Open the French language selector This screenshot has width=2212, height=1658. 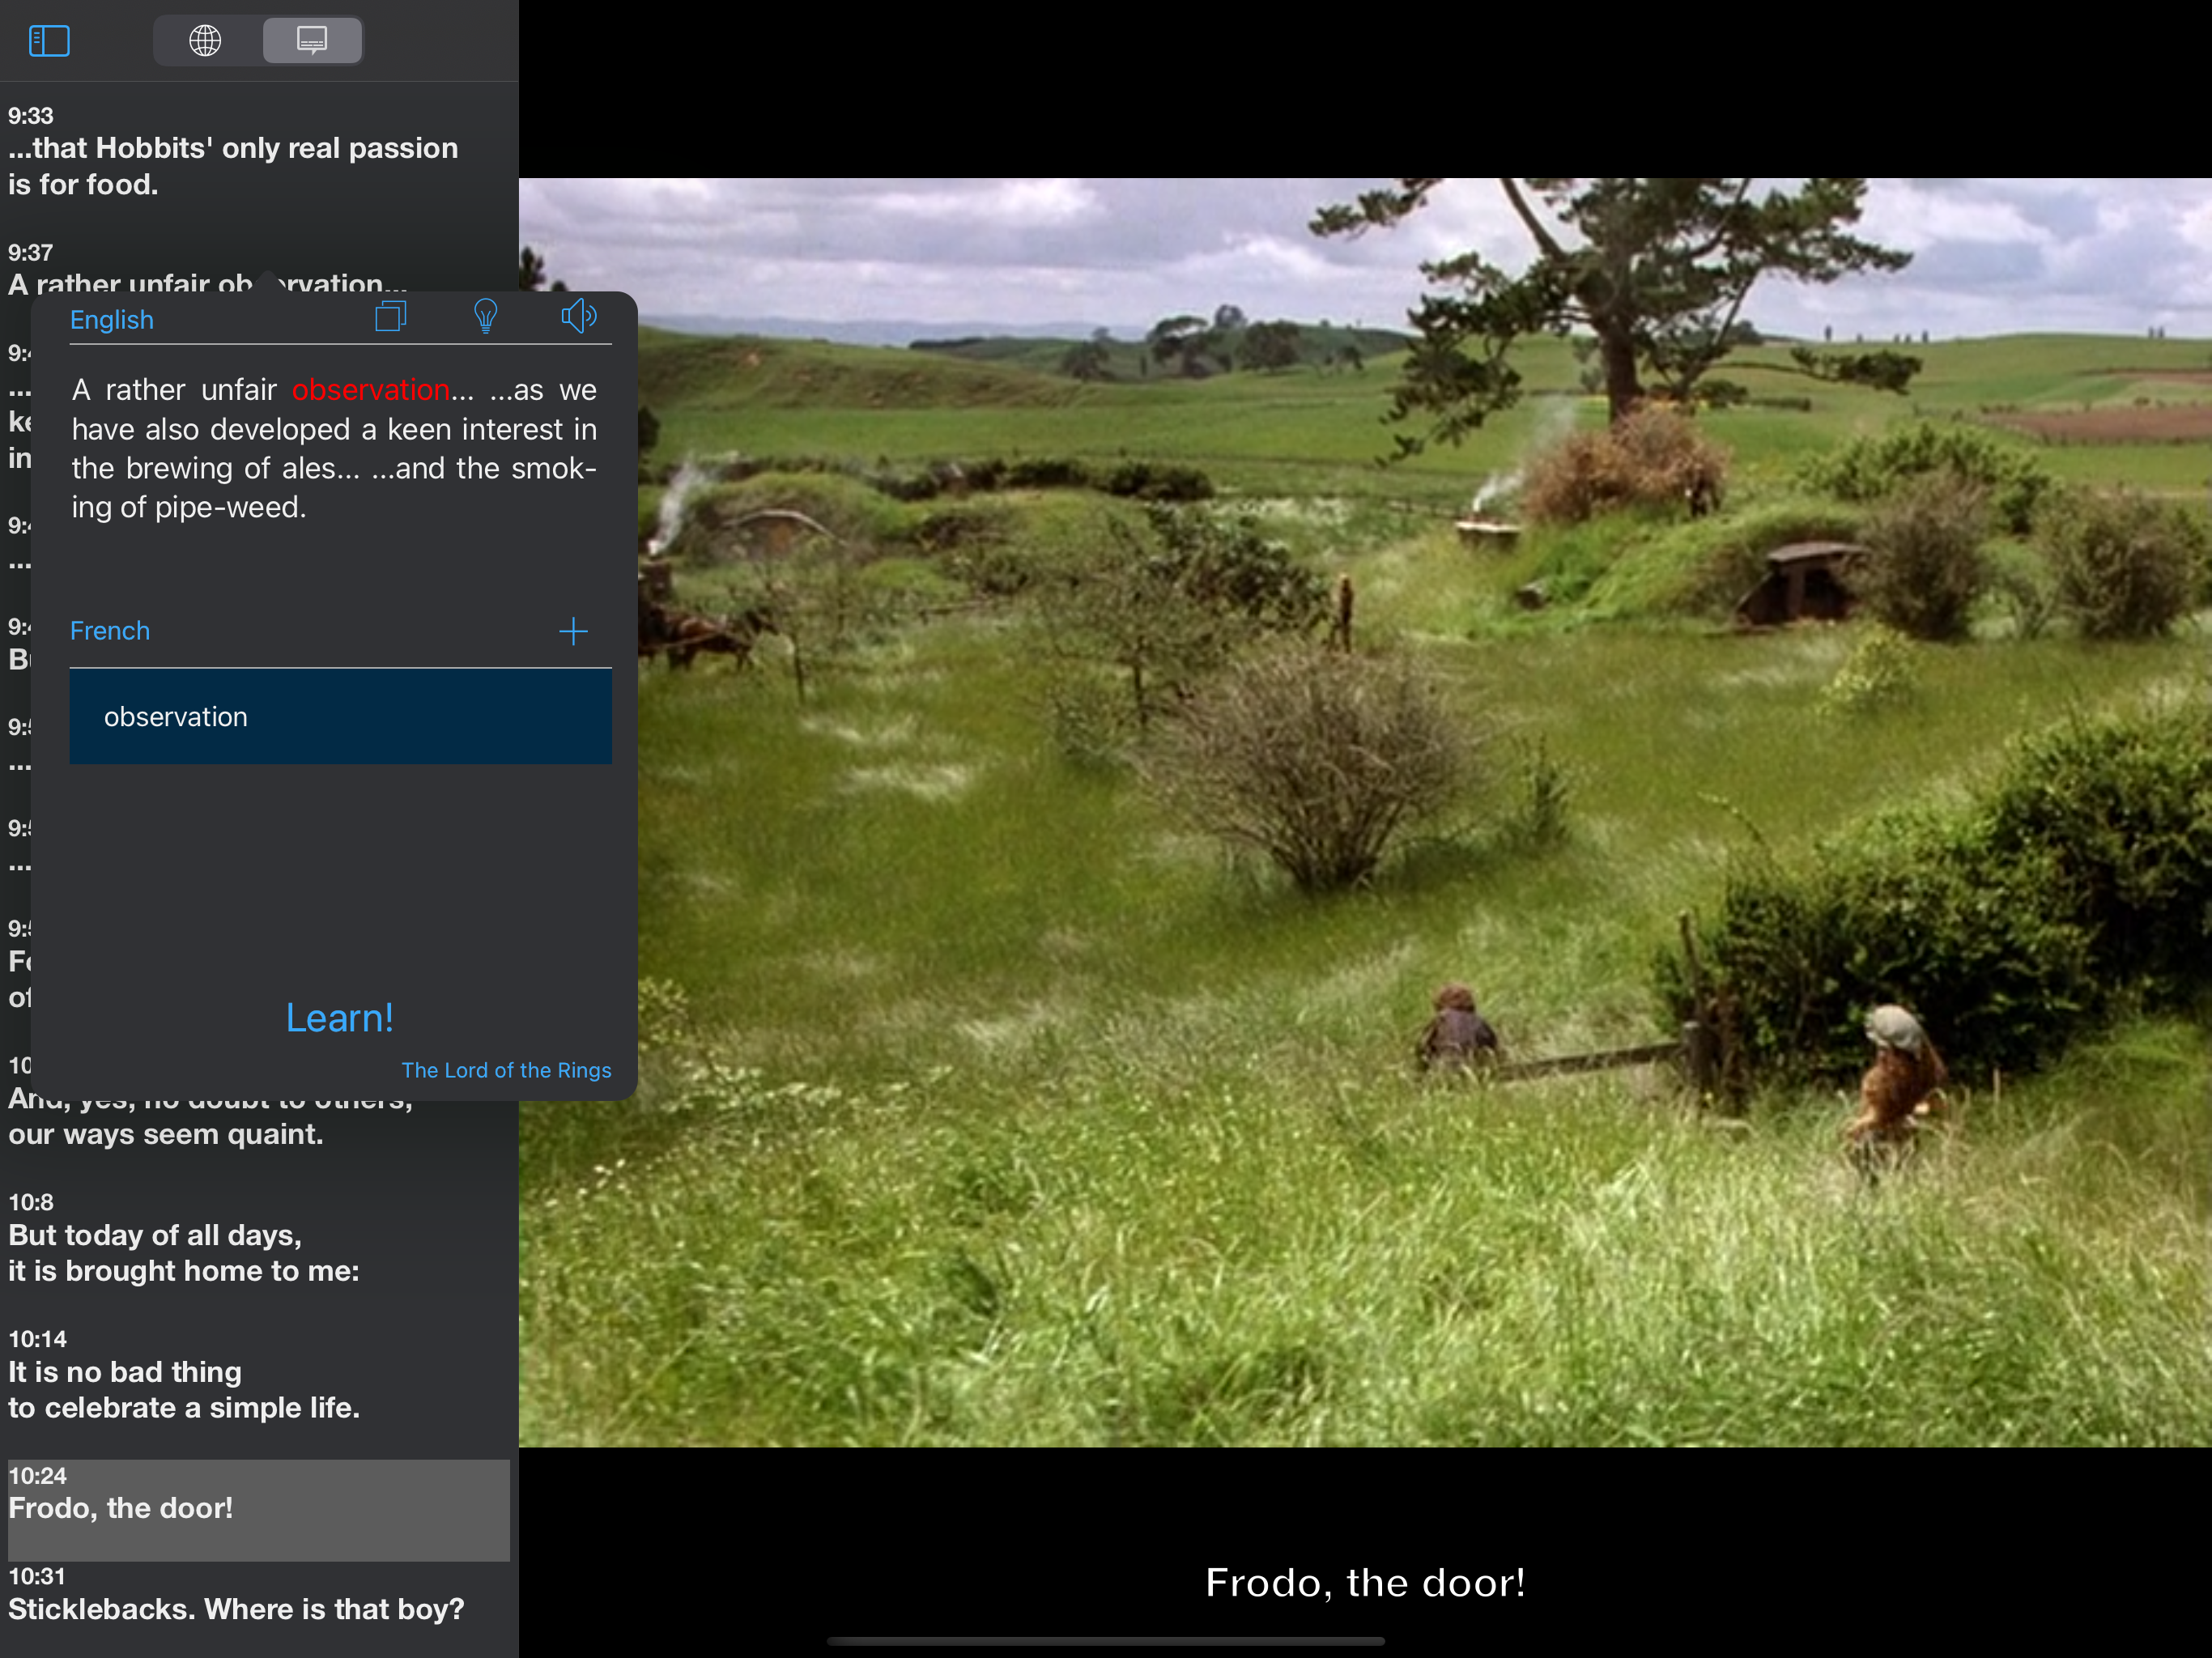pos(110,631)
